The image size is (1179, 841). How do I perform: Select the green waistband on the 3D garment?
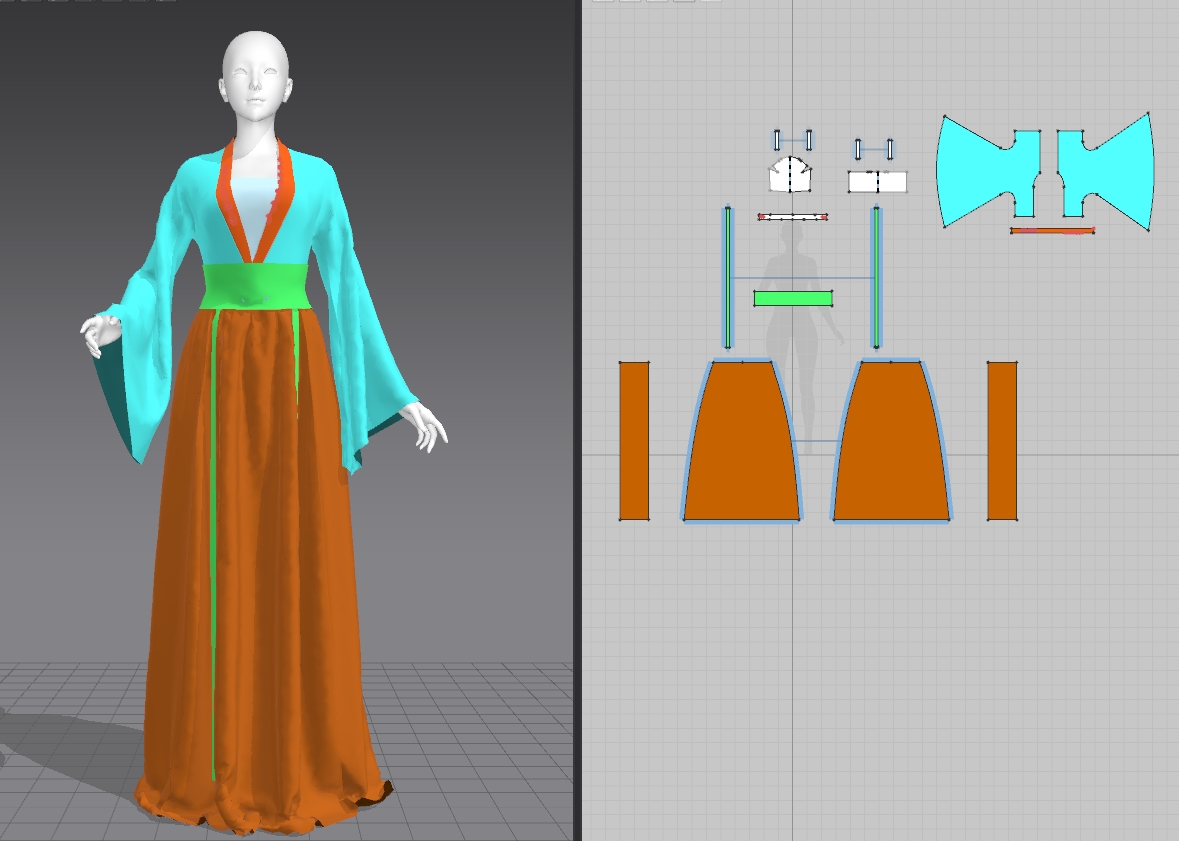[256, 286]
